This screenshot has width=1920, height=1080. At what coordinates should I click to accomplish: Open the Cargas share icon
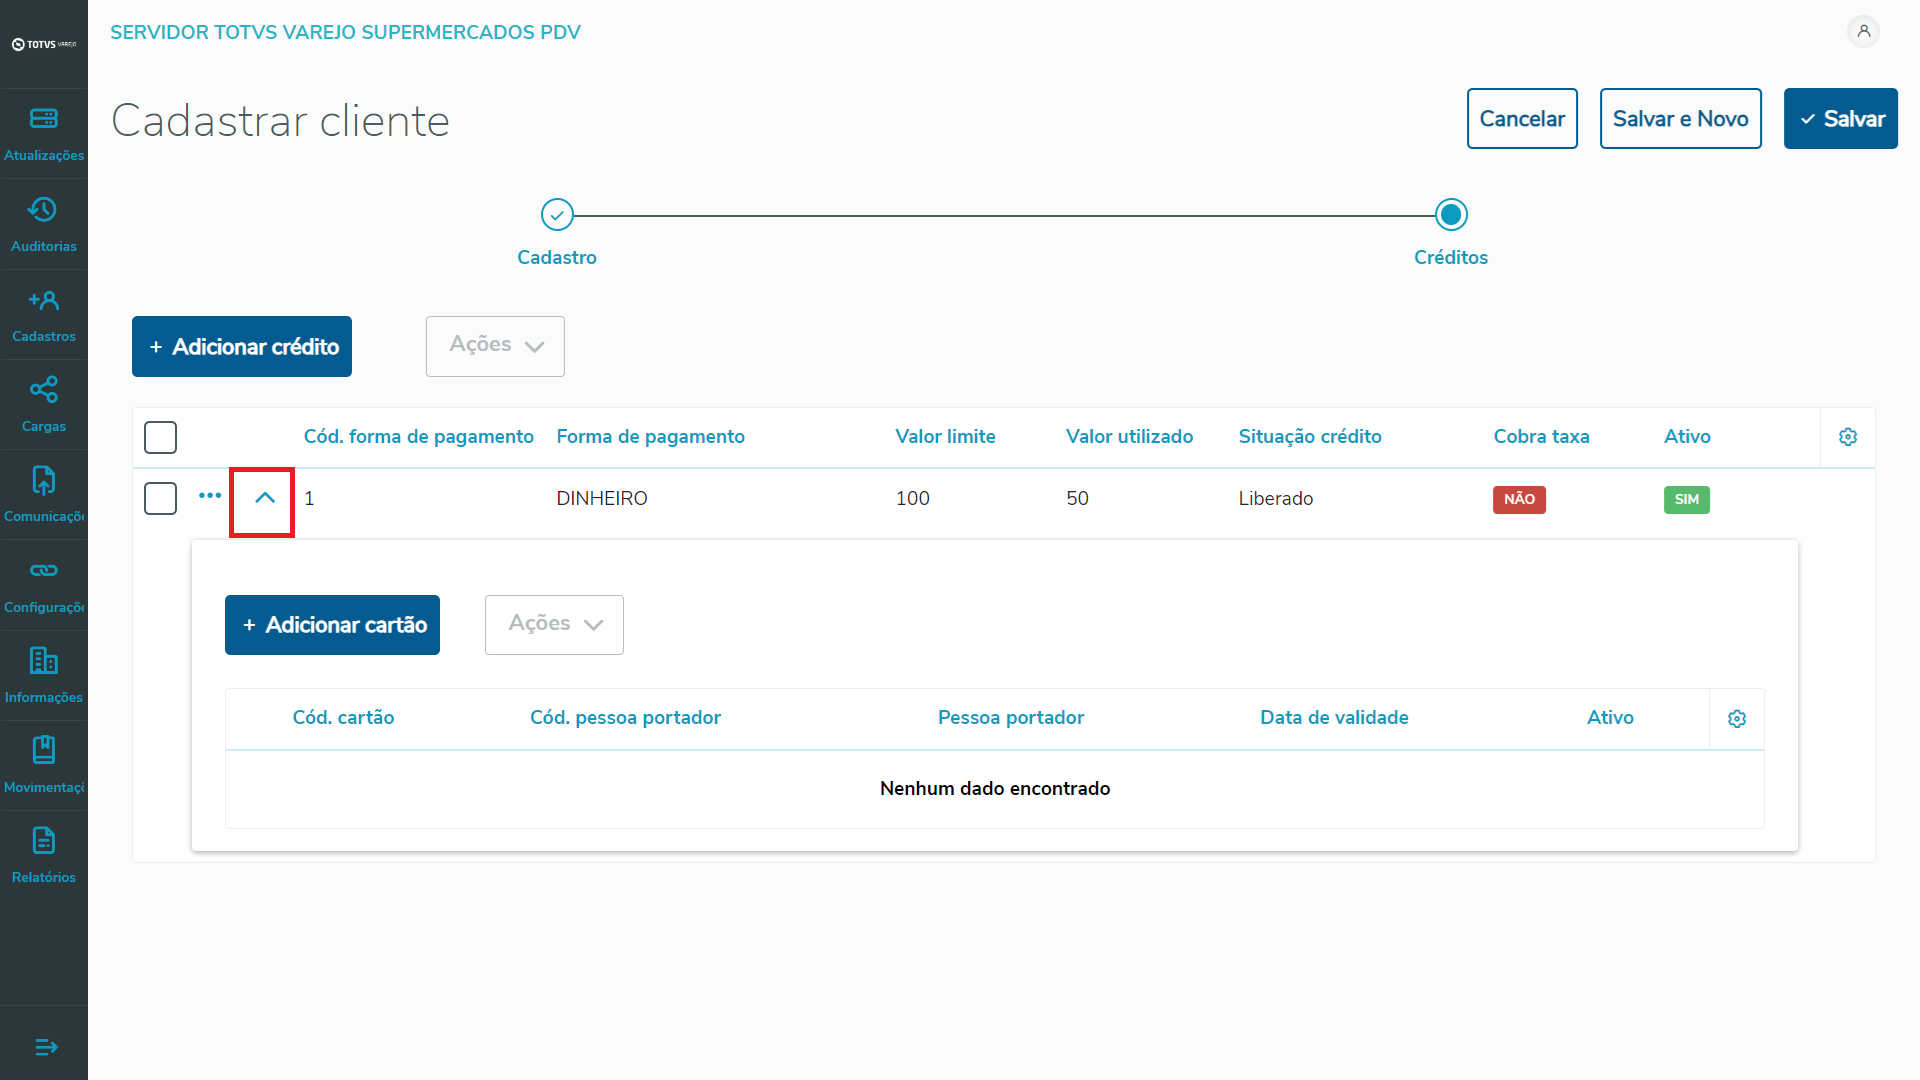click(x=43, y=390)
